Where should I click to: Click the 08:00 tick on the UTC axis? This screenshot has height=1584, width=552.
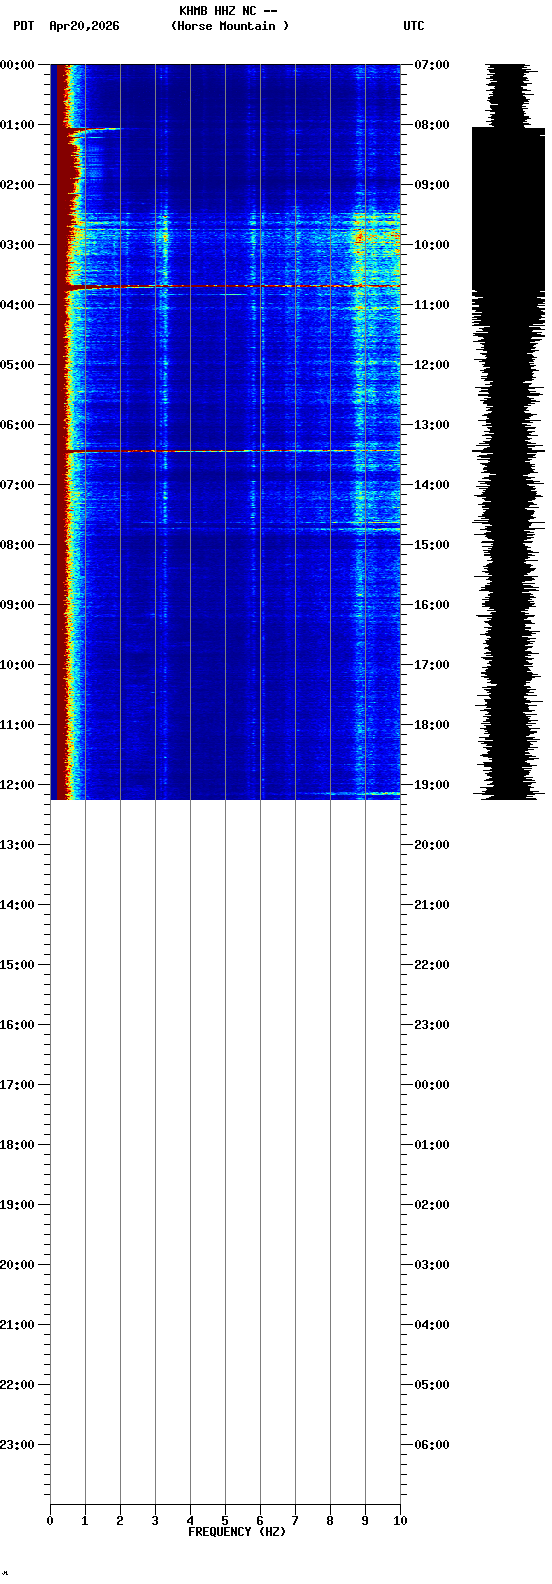(x=431, y=125)
